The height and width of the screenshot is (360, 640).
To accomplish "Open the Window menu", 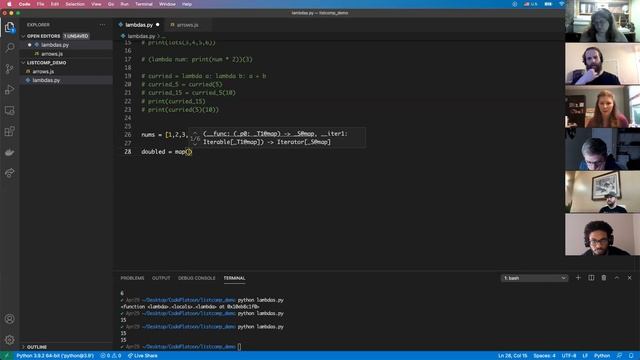I will pos(167,4).
